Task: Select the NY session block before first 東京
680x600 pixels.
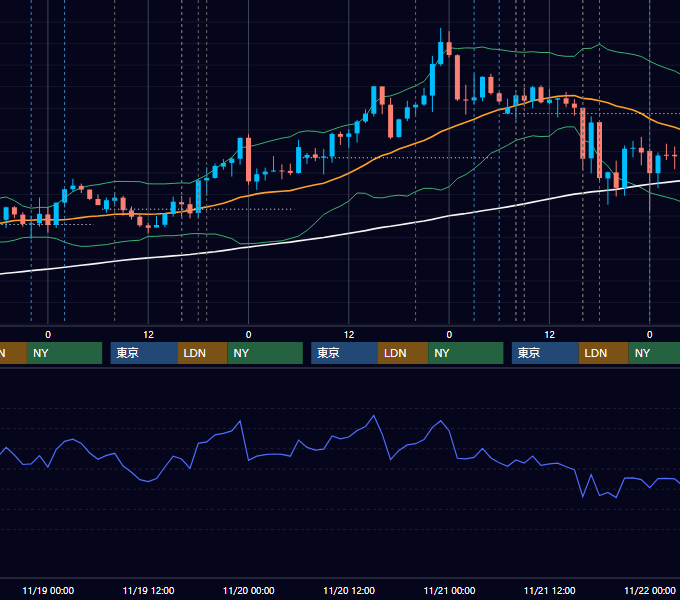Action: (x=64, y=353)
